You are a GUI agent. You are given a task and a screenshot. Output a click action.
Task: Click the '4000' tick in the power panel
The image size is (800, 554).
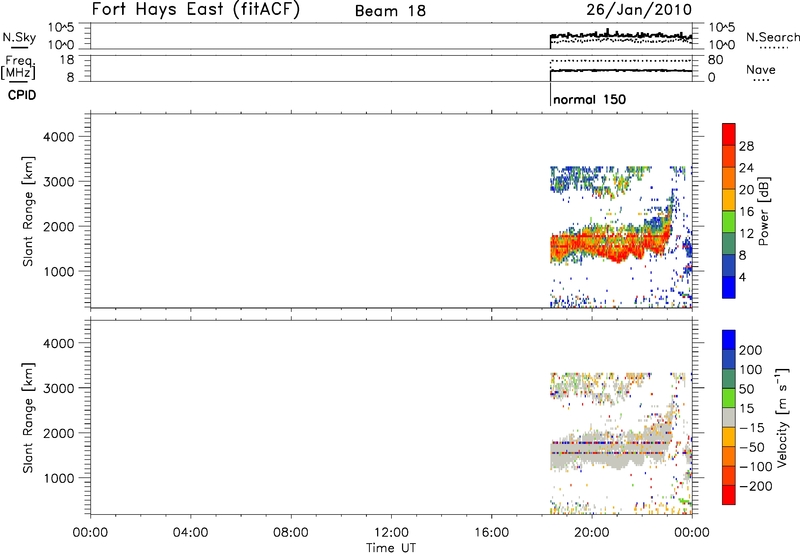pos(59,137)
